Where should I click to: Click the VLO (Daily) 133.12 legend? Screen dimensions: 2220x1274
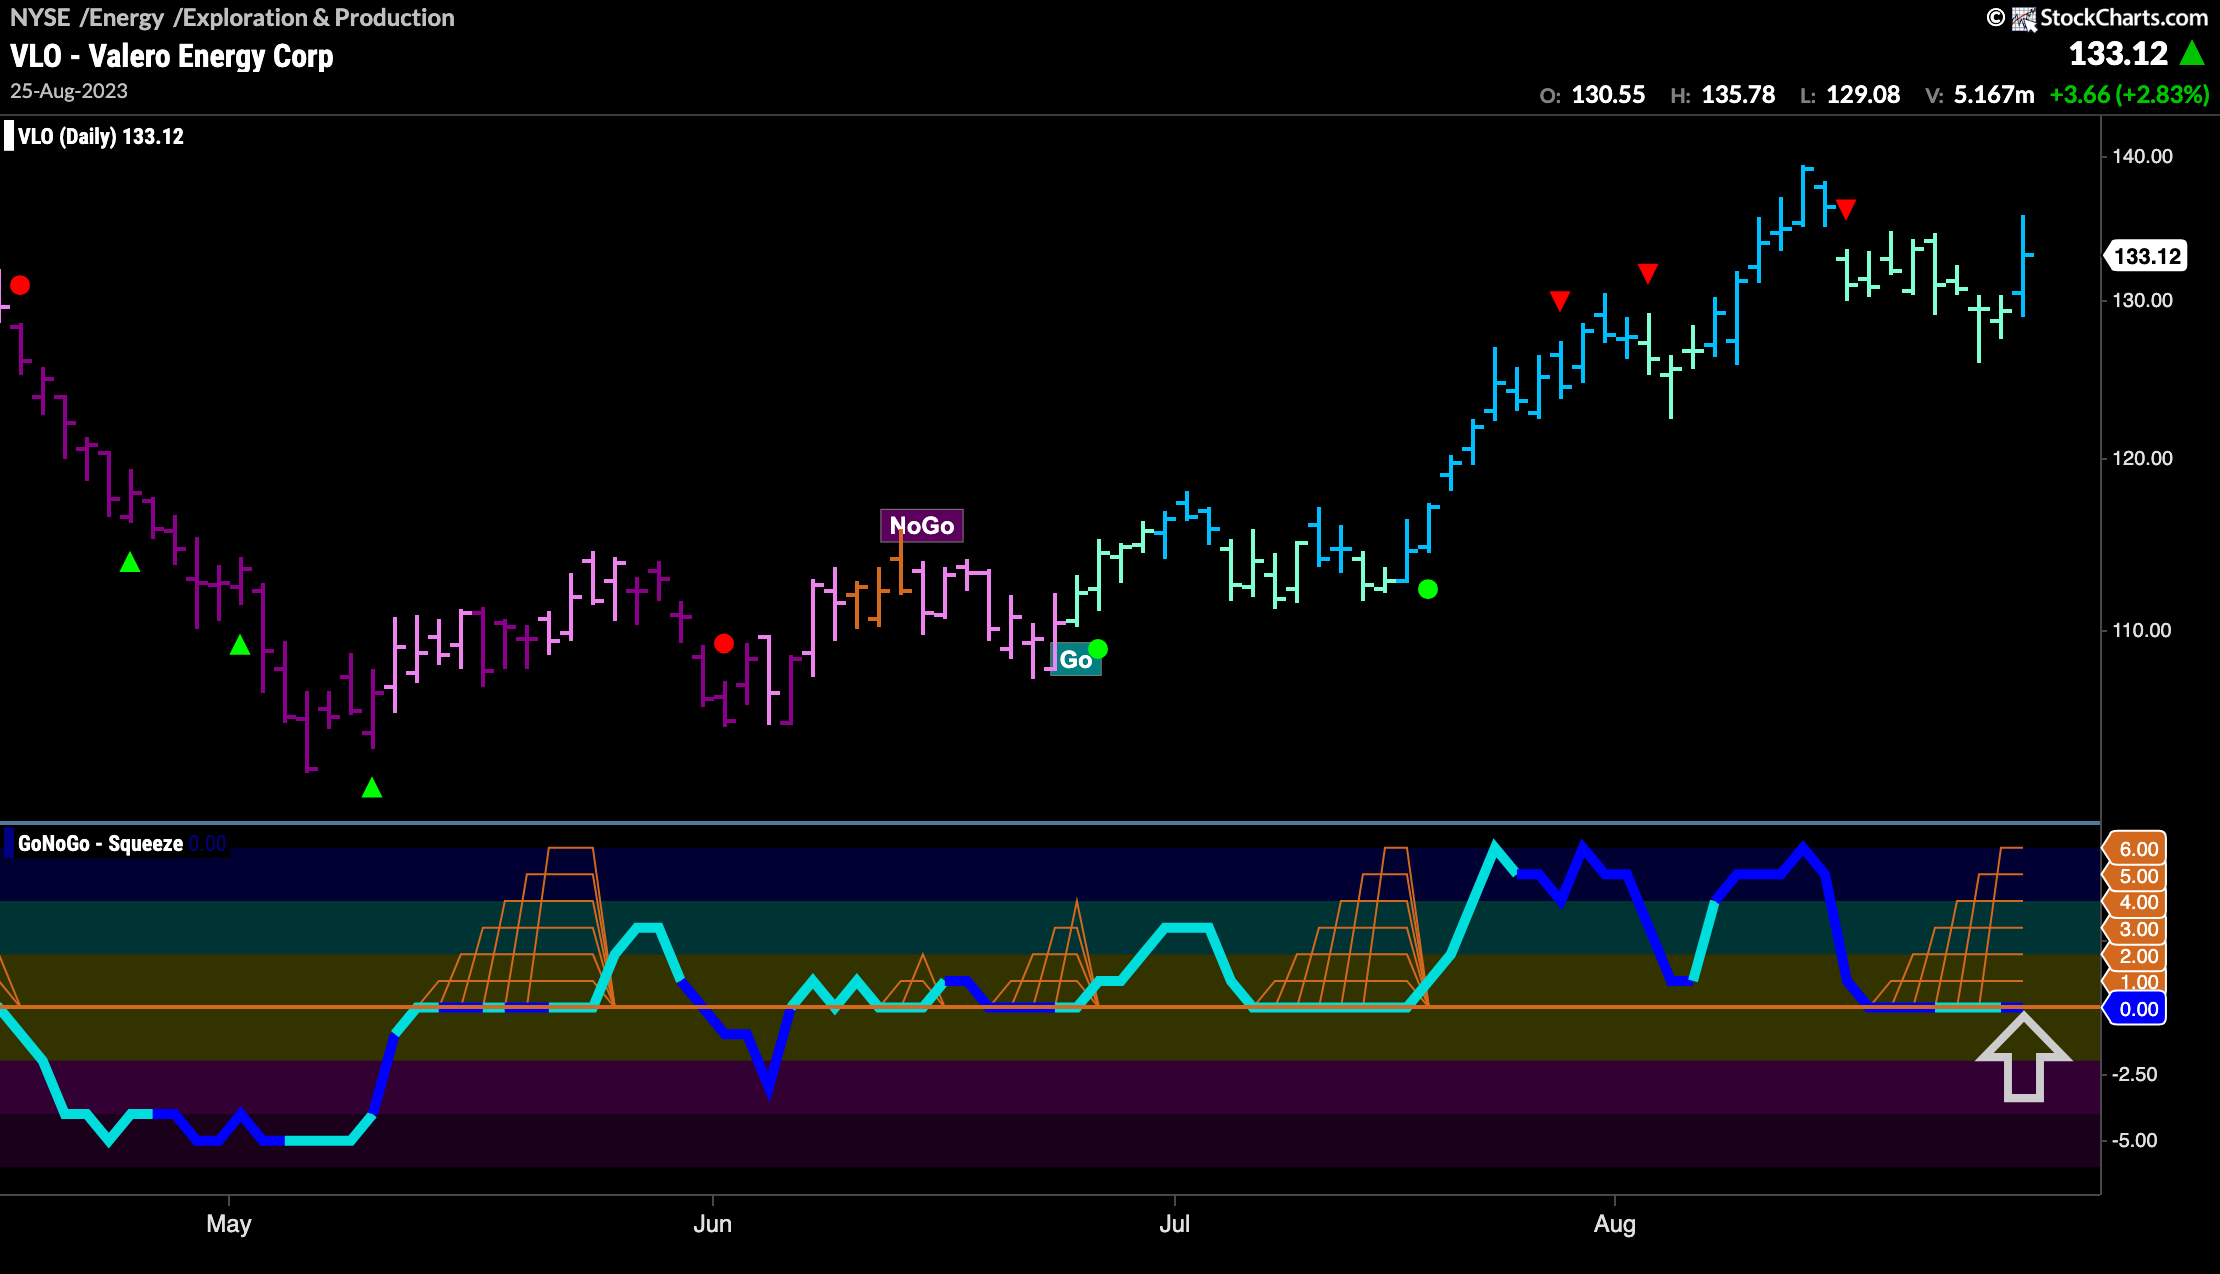[100, 137]
